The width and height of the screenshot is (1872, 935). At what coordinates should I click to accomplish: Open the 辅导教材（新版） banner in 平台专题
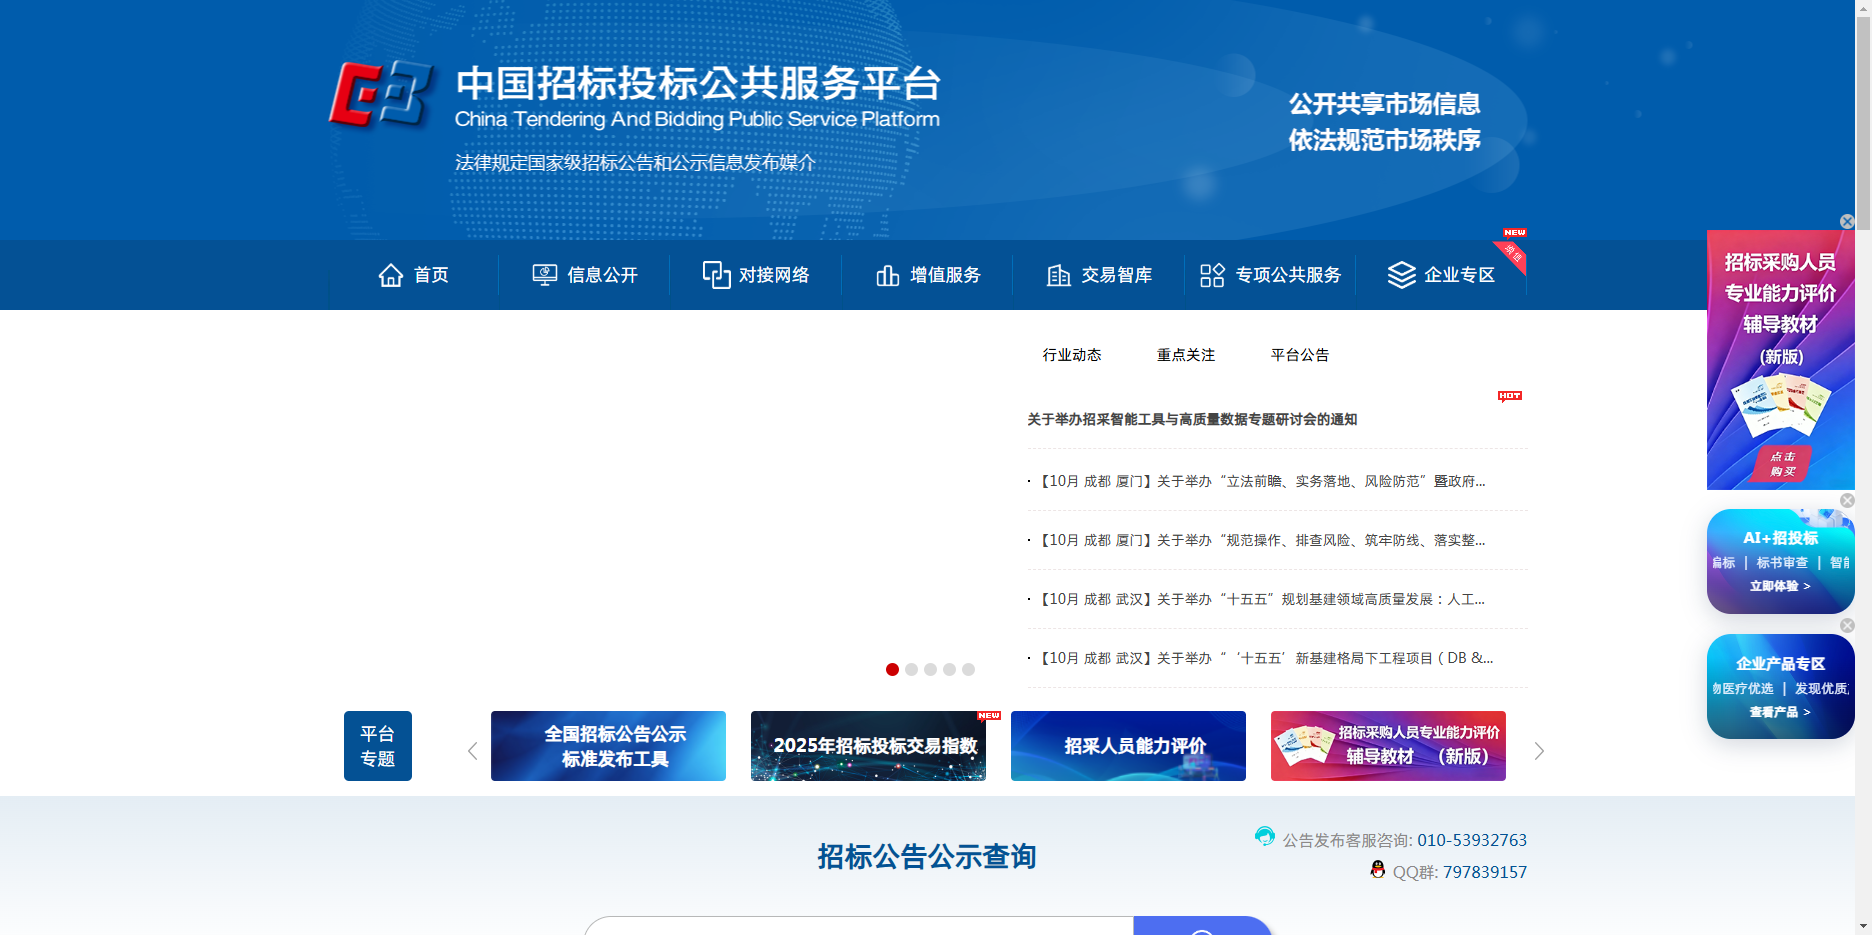pos(1388,746)
